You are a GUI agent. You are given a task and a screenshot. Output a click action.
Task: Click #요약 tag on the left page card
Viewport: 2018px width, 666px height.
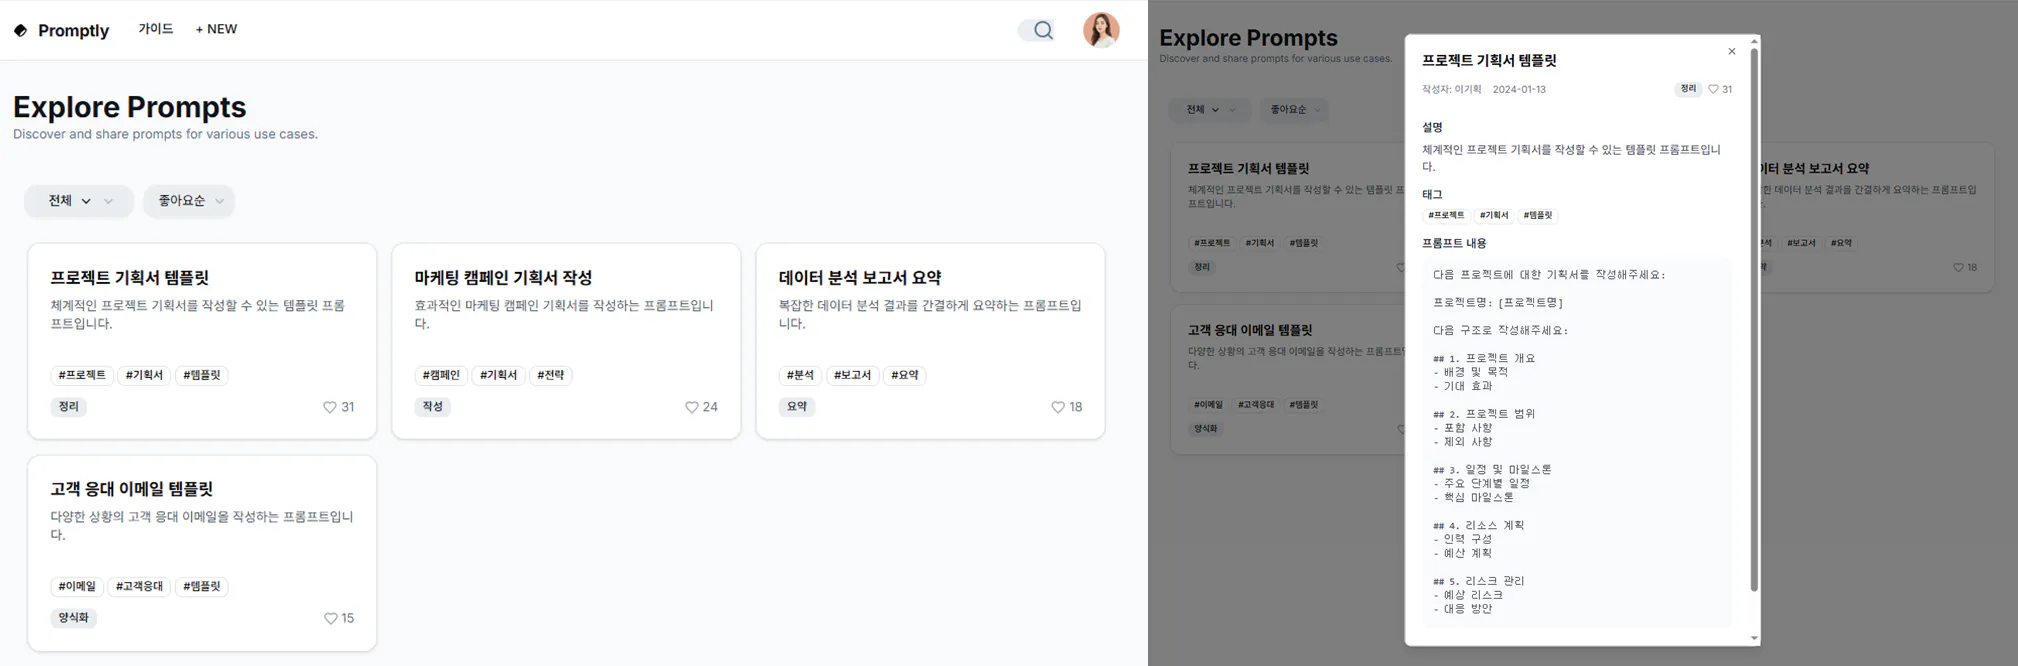coord(905,375)
